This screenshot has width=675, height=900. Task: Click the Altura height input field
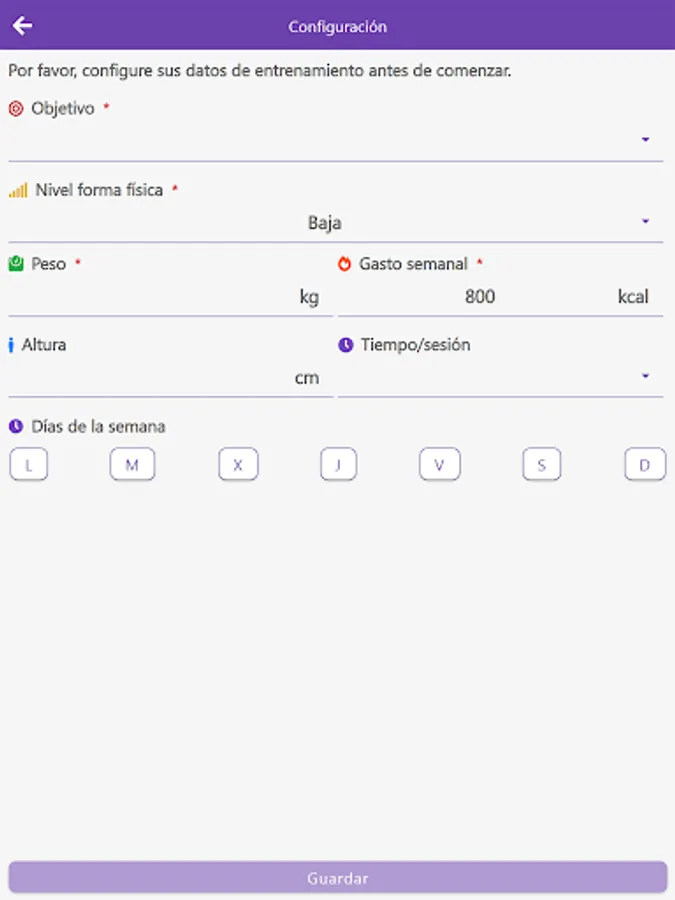click(x=150, y=378)
